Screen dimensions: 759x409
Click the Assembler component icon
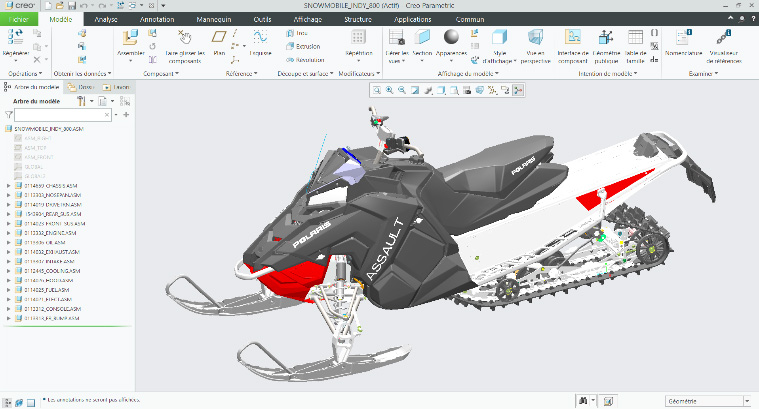pyautogui.click(x=130, y=40)
